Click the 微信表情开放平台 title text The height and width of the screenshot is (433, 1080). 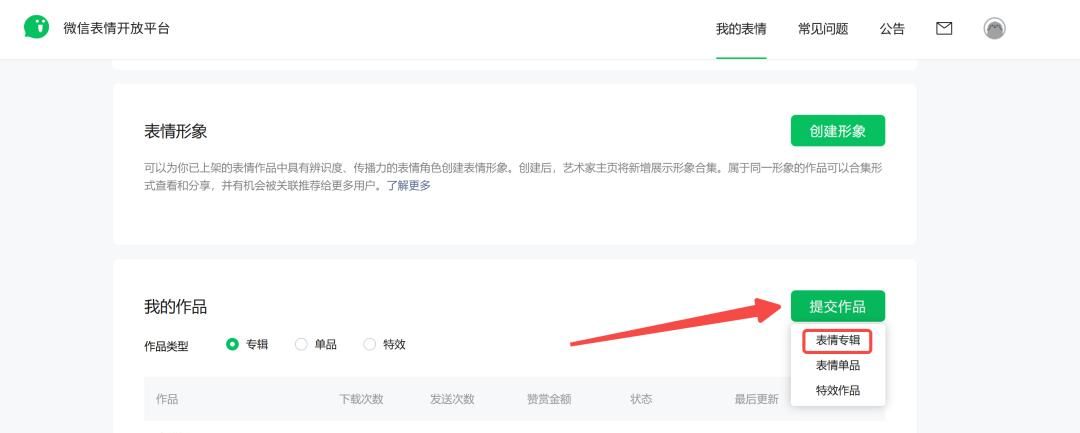click(116, 28)
